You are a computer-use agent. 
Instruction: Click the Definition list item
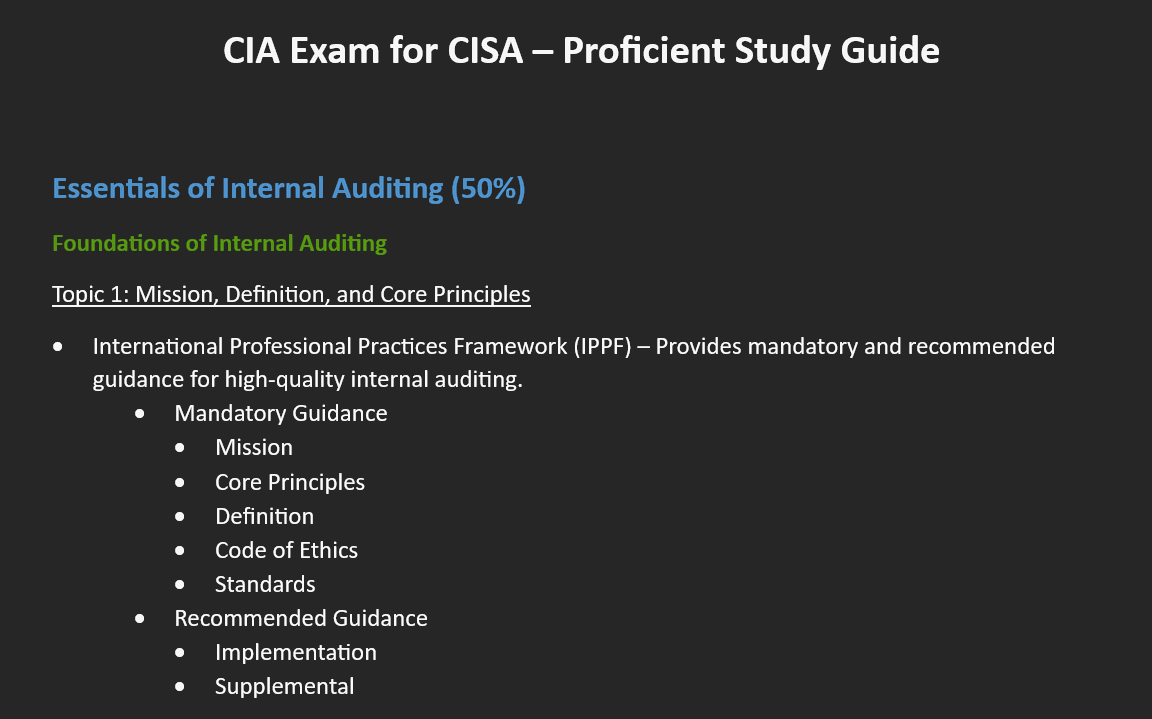pyautogui.click(x=264, y=516)
